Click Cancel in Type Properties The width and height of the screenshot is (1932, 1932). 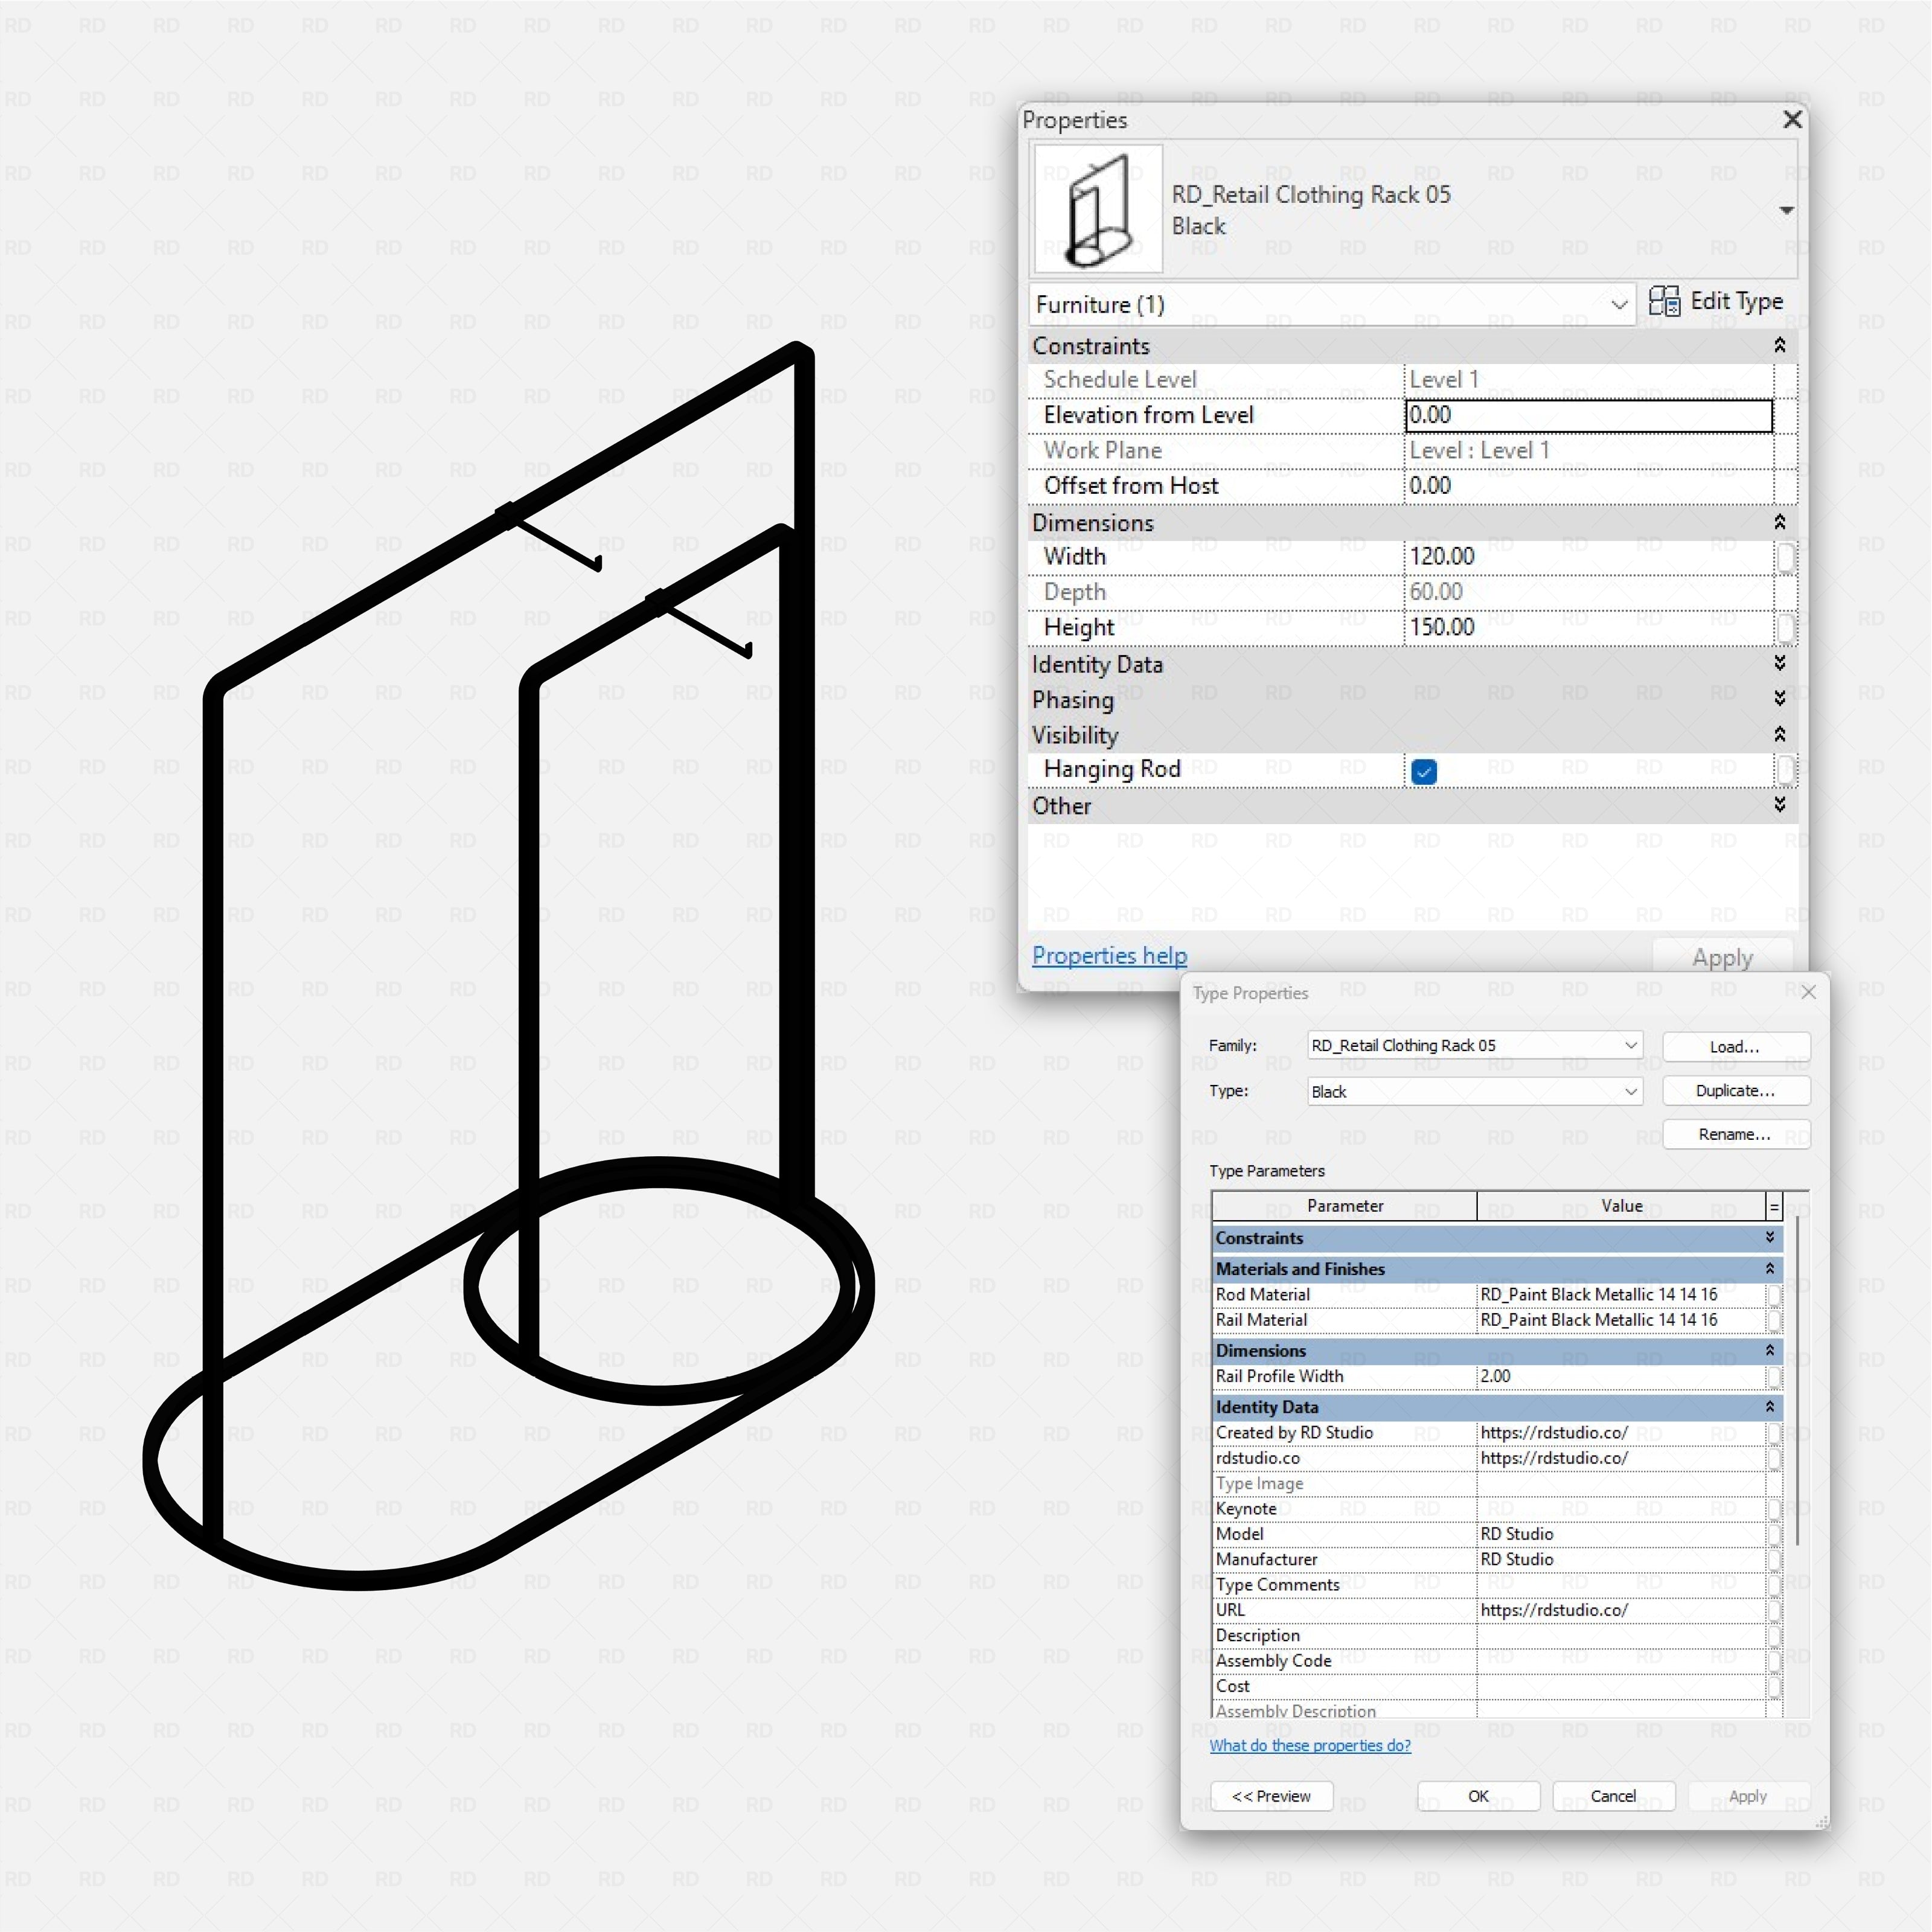pyautogui.click(x=1613, y=1796)
